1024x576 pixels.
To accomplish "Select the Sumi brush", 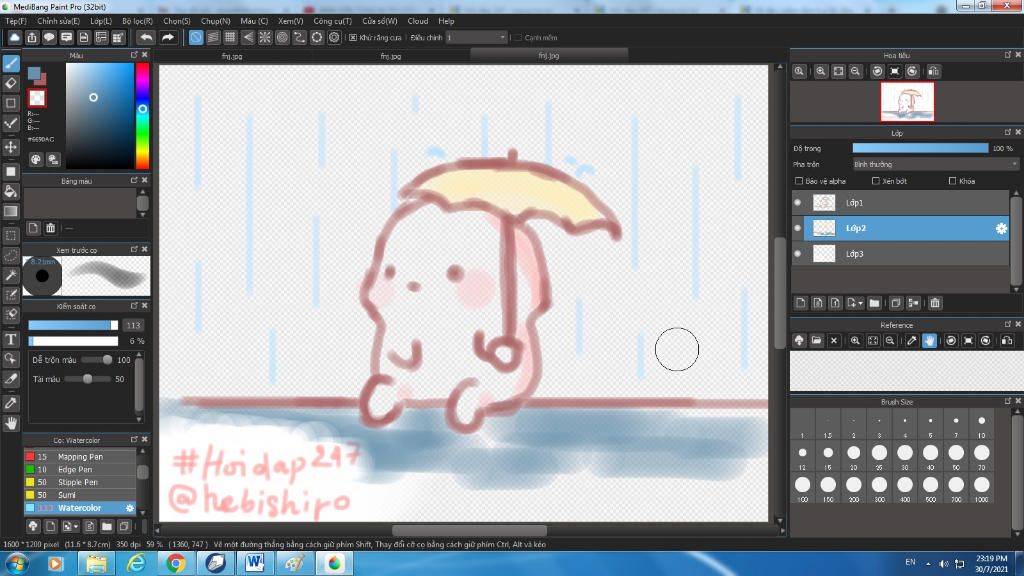I will click(80, 495).
